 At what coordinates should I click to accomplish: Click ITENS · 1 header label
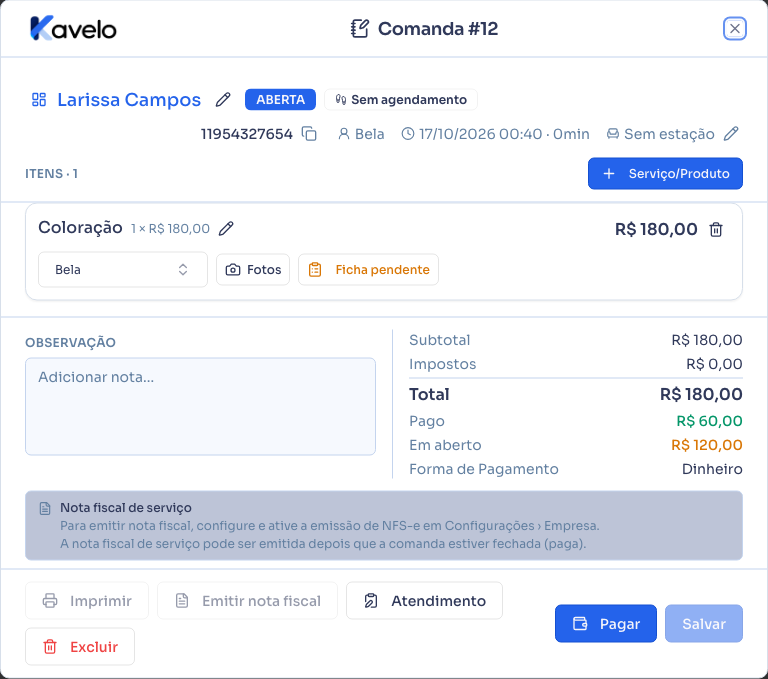click(51, 174)
